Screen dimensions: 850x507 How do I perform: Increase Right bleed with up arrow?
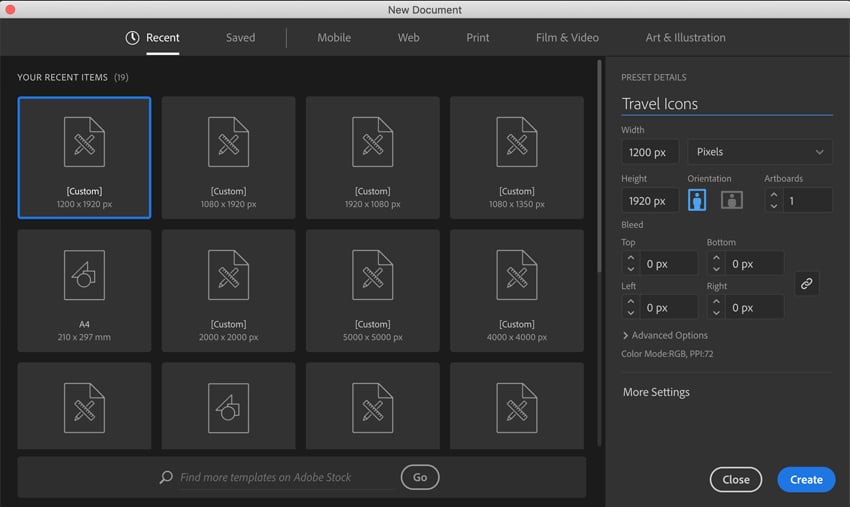[x=716, y=301]
